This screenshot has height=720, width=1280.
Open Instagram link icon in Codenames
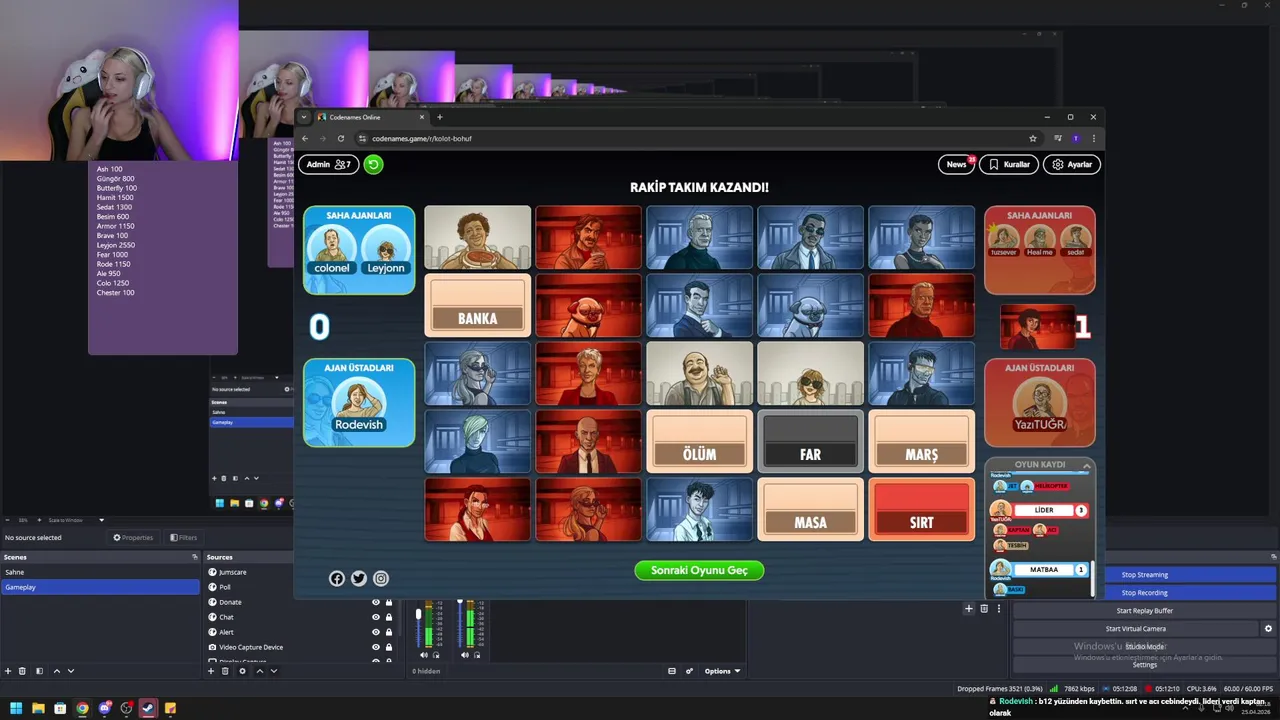[381, 578]
